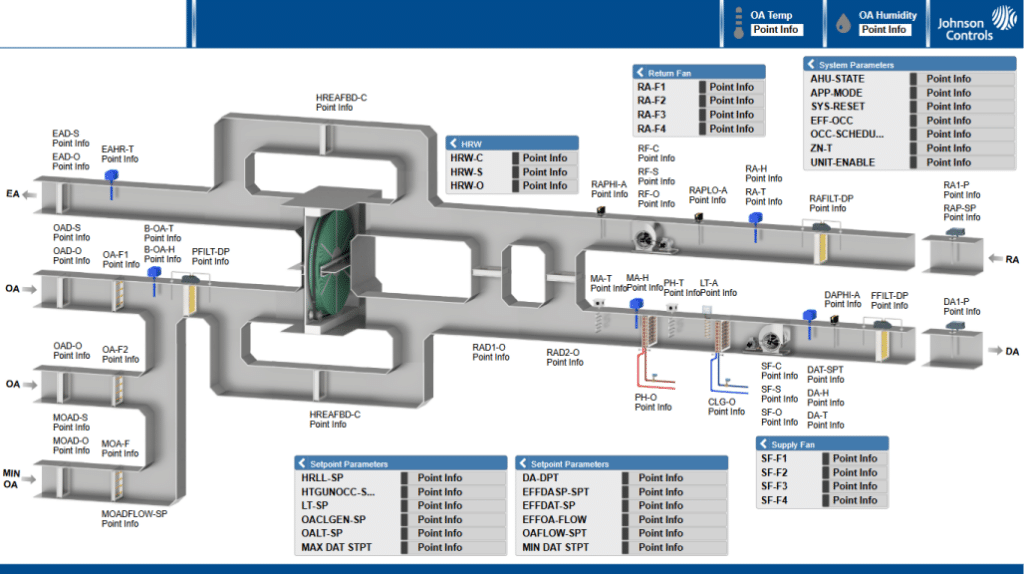1024x574 pixels.
Task: Click the supply fan blower graphic
Action: coord(769,339)
